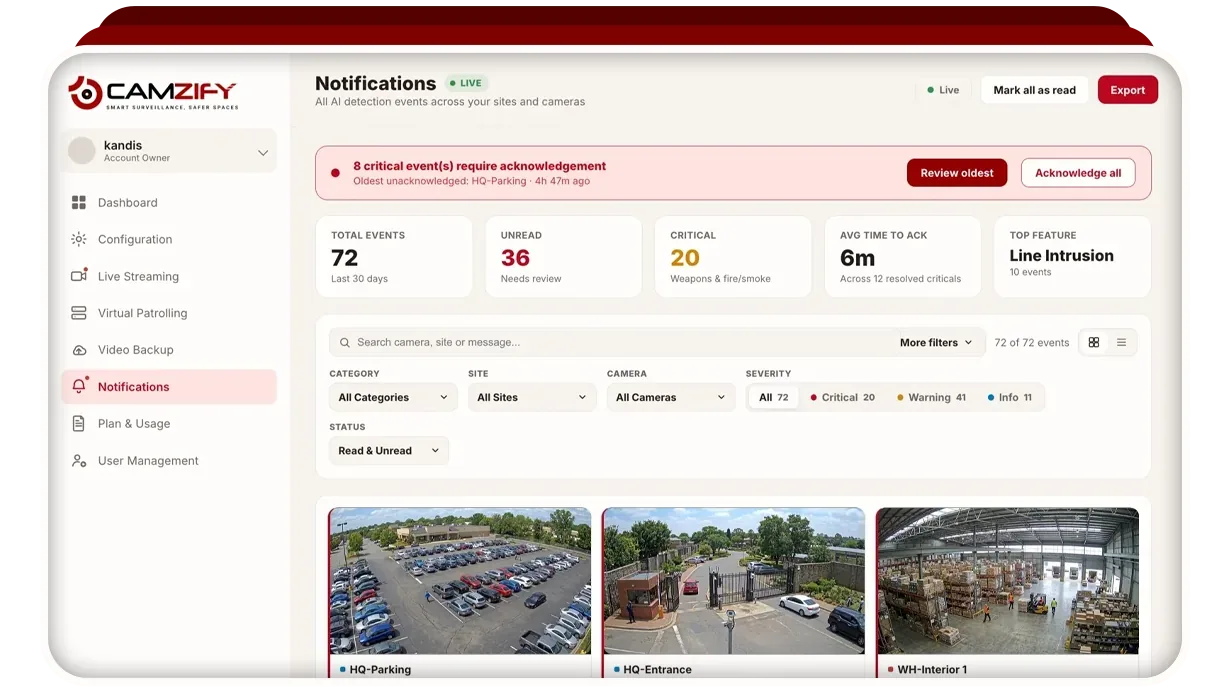Open Plan & Usage page

[169, 424]
